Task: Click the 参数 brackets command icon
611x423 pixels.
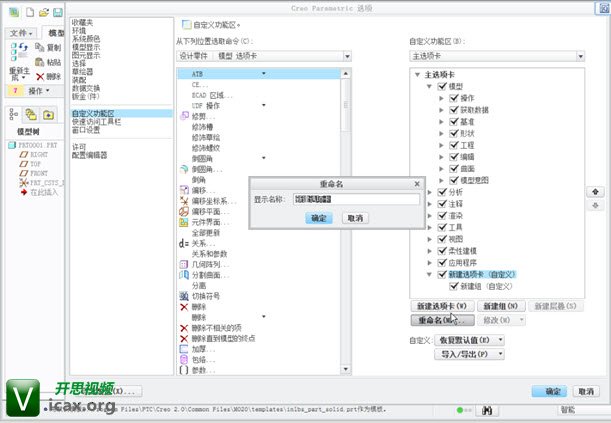Action: coord(184,370)
